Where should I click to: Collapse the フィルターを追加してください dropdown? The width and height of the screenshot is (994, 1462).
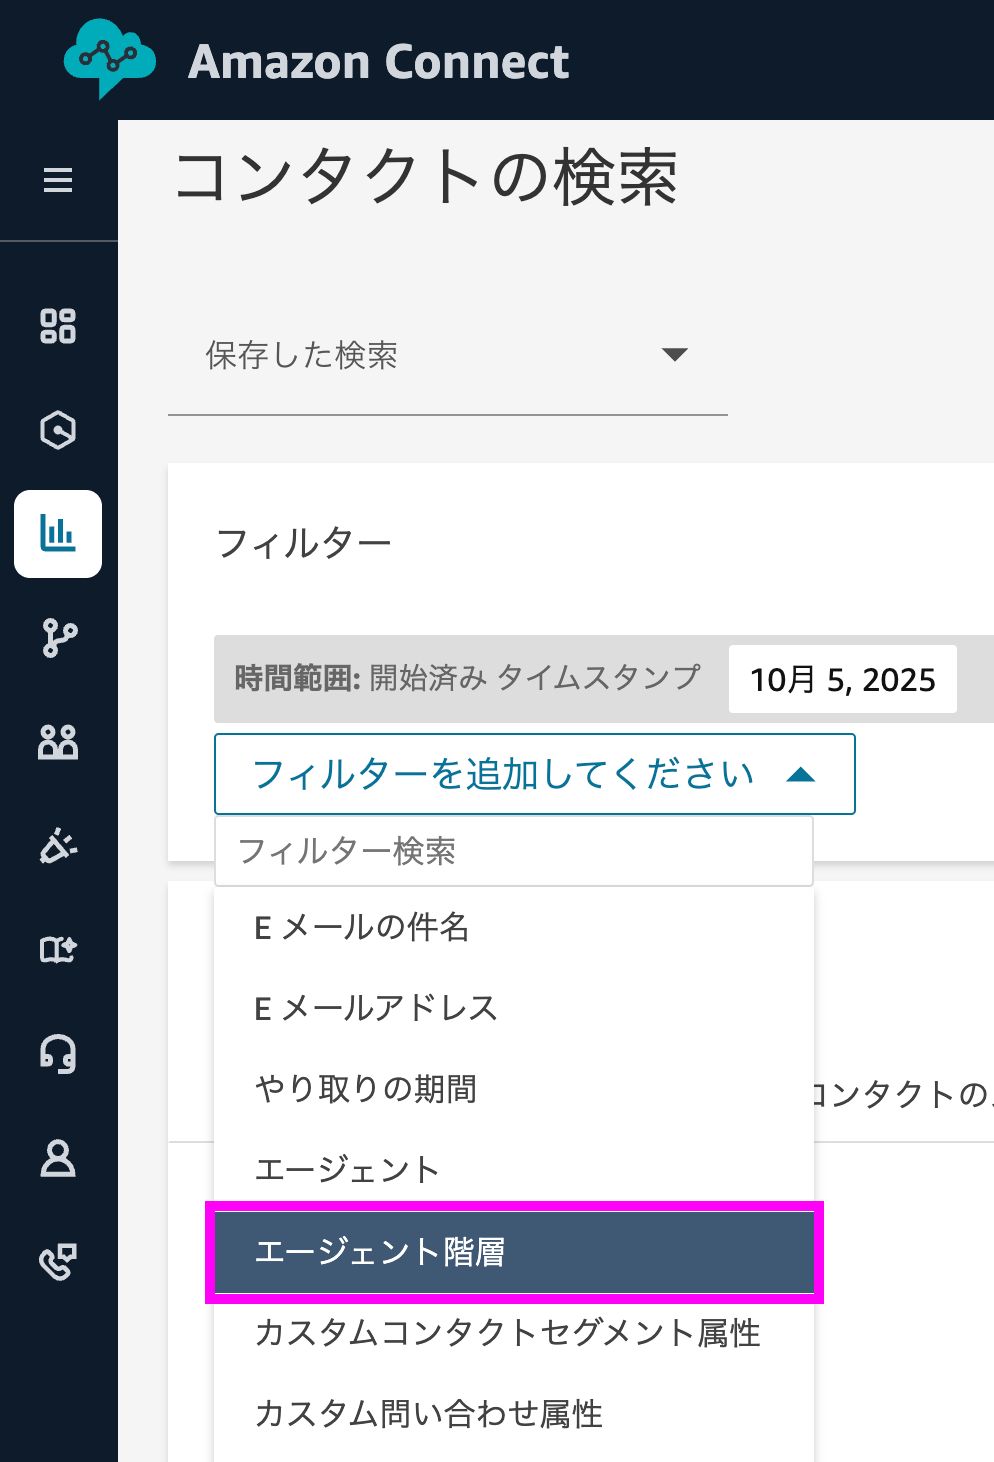pos(534,774)
